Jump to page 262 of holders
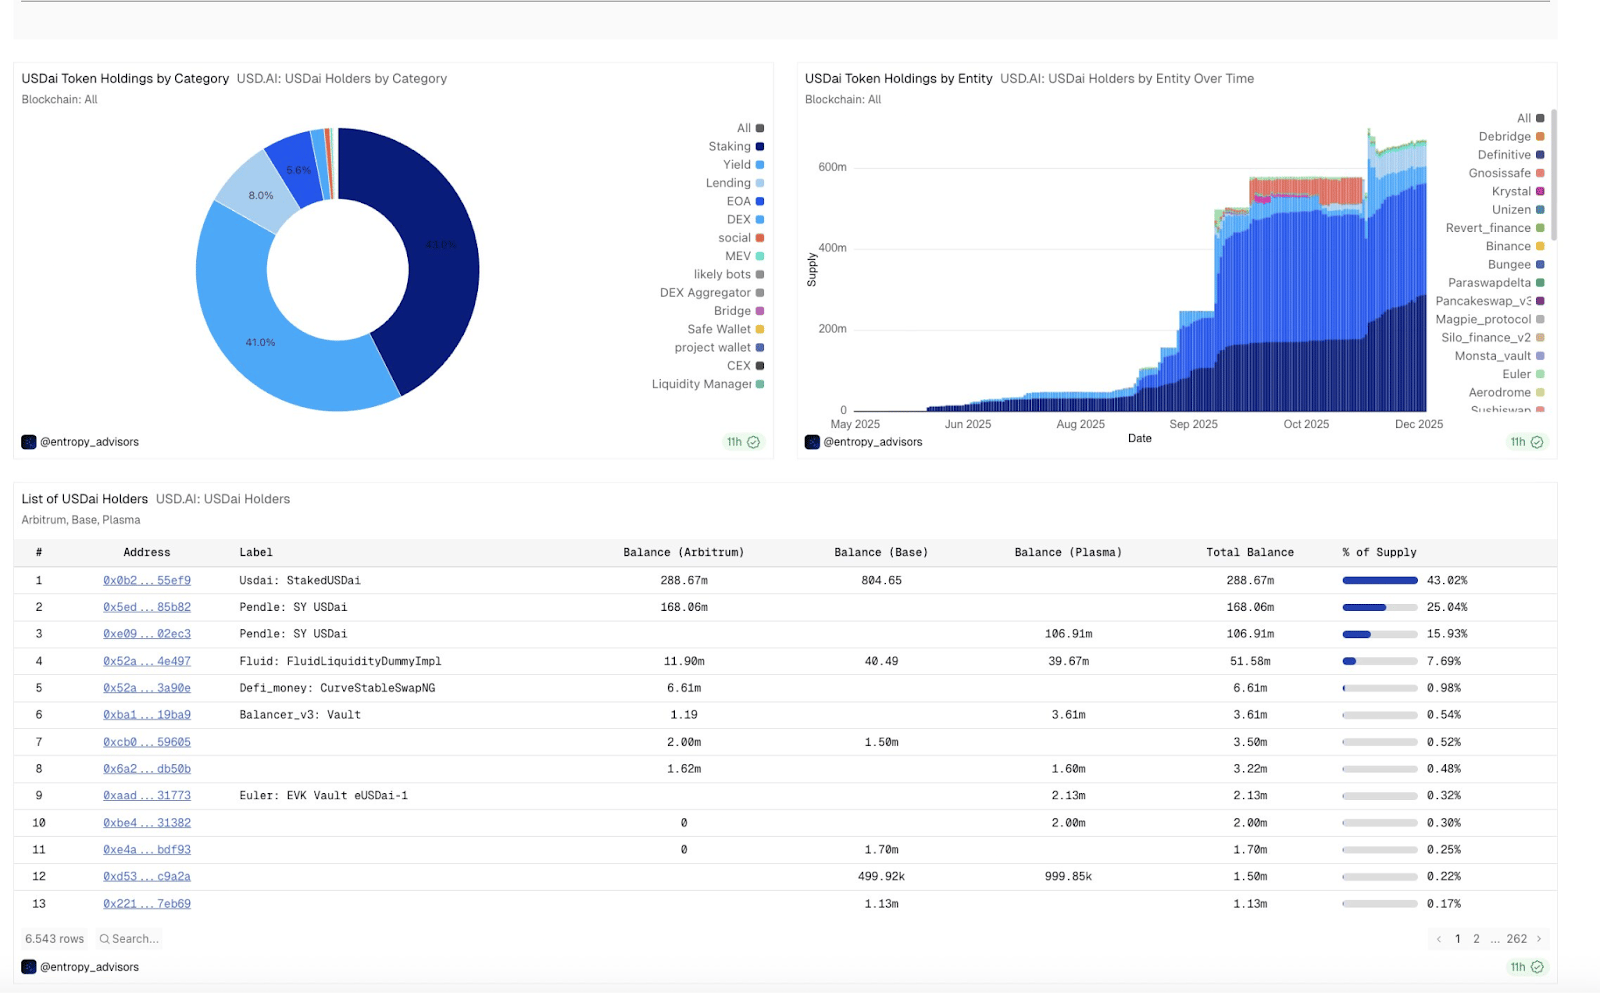Viewport: 1600px width, 993px height. pos(1517,939)
